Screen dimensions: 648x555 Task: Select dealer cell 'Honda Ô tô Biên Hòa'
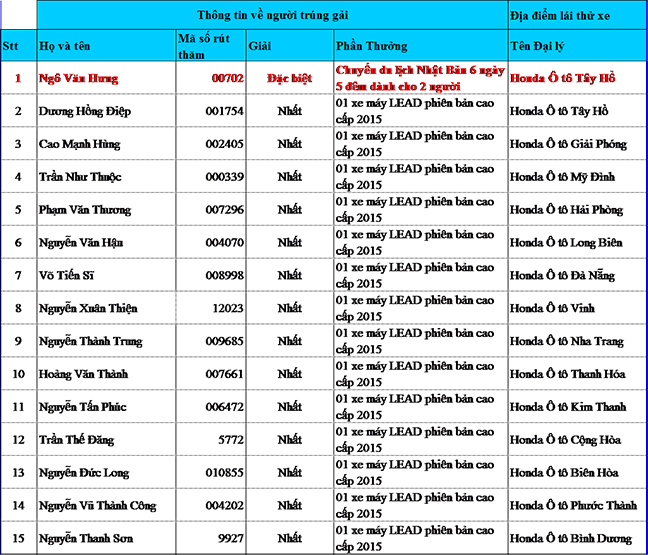click(x=578, y=472)
